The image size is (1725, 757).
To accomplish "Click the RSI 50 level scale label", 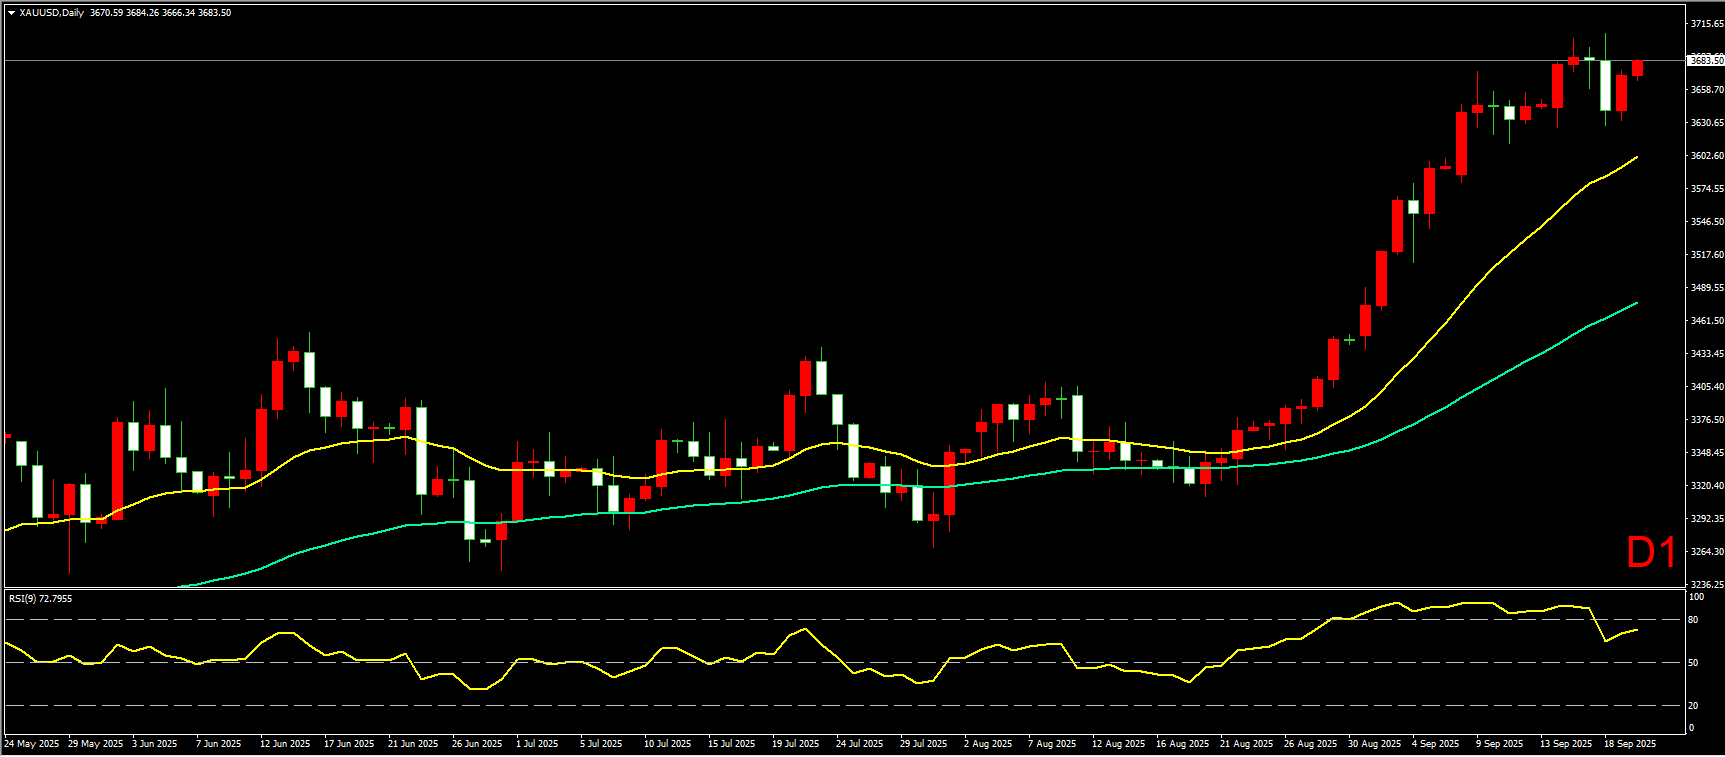I will coord(1693,663).
